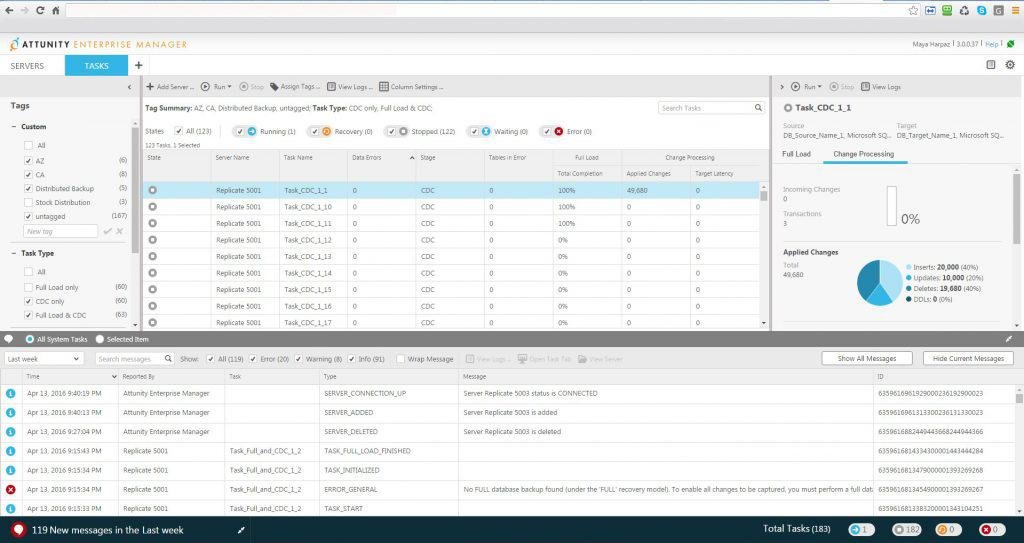Enable the Wrap Message checkbox
This screenshot has height=543, width=1024.
(400, 359)
